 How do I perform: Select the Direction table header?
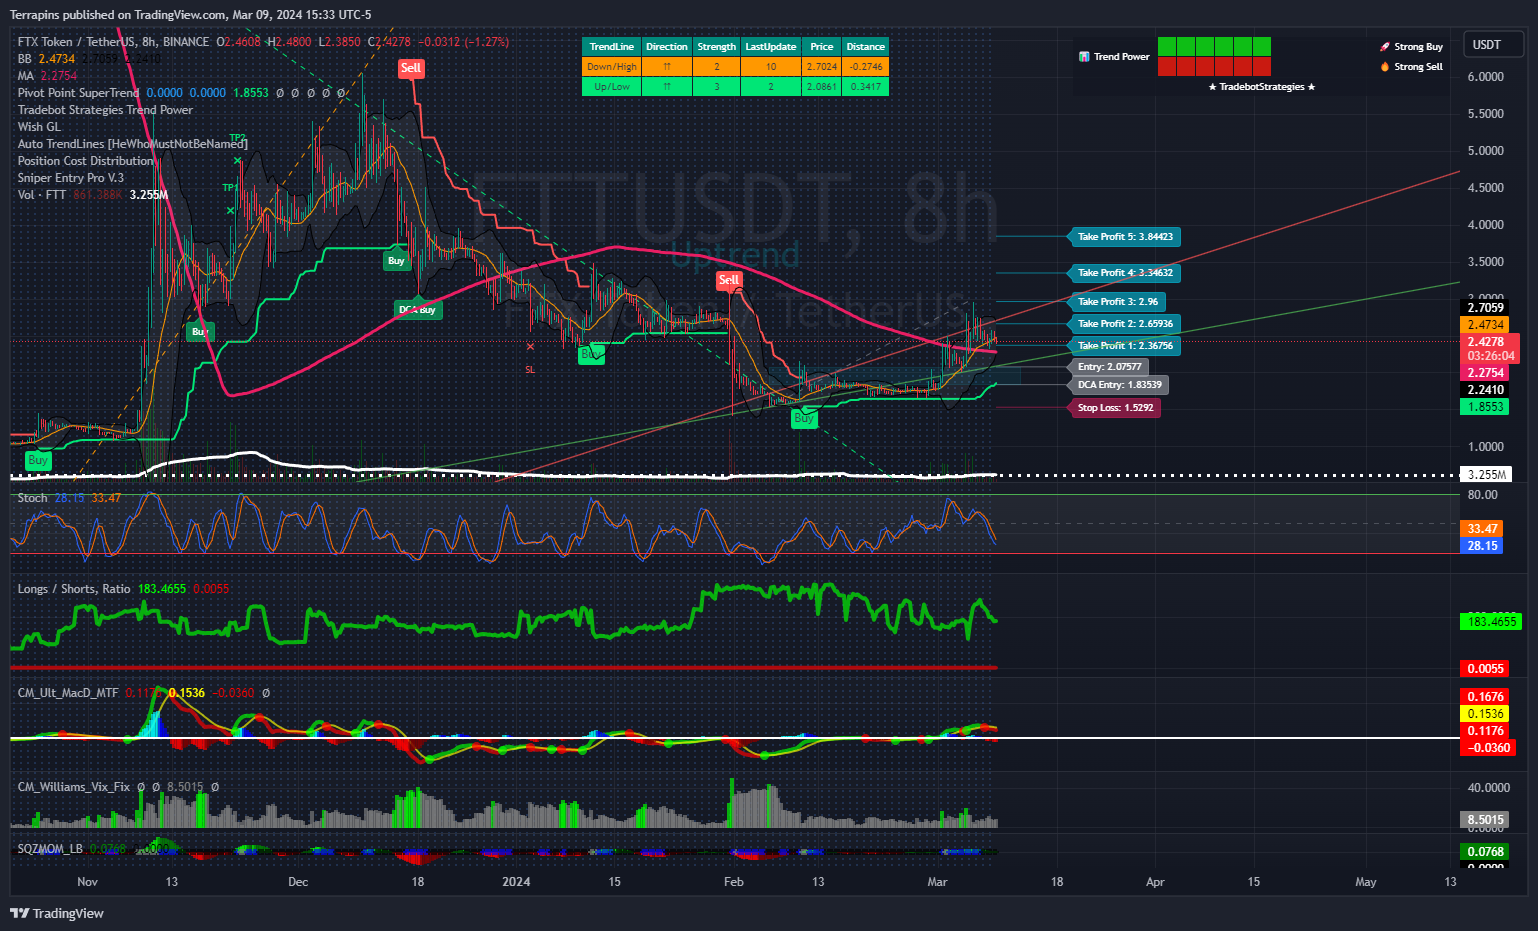666,47
